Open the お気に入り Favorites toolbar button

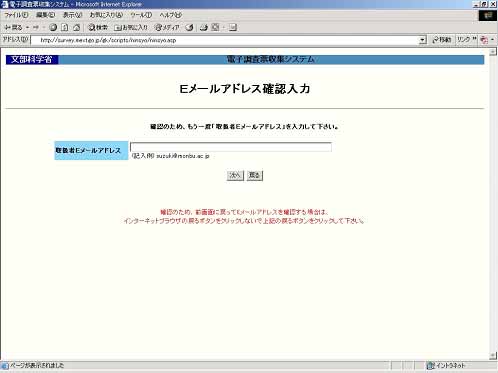pos(131,27)
